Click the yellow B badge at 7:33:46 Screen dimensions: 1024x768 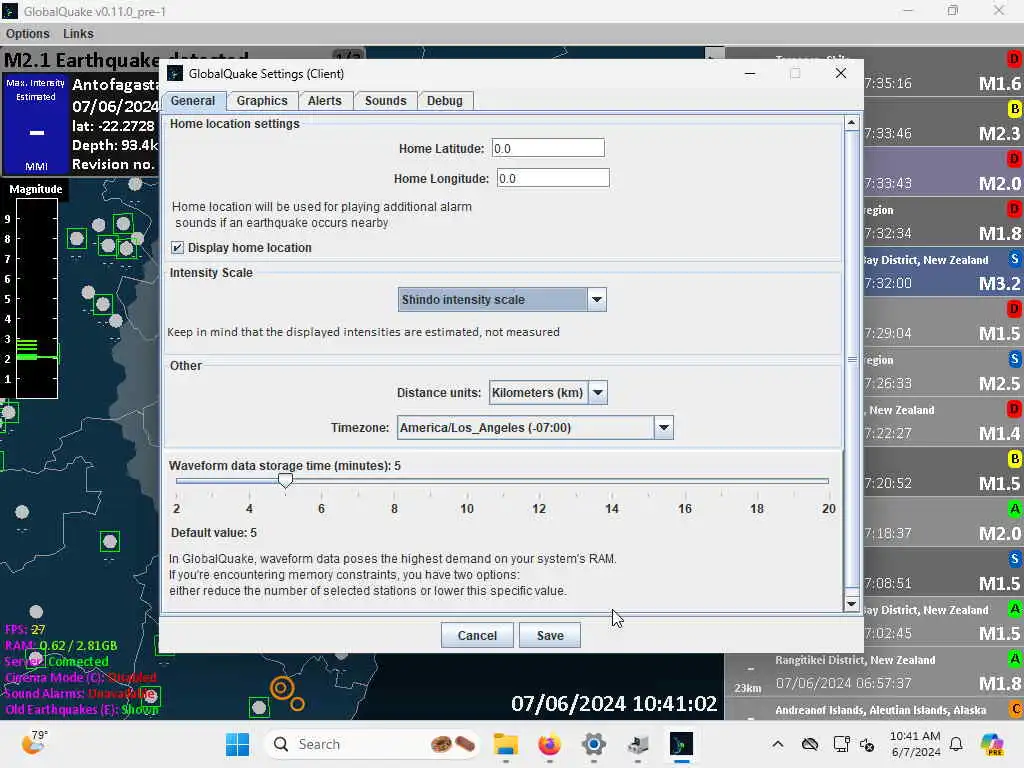tap(1014, 109)
